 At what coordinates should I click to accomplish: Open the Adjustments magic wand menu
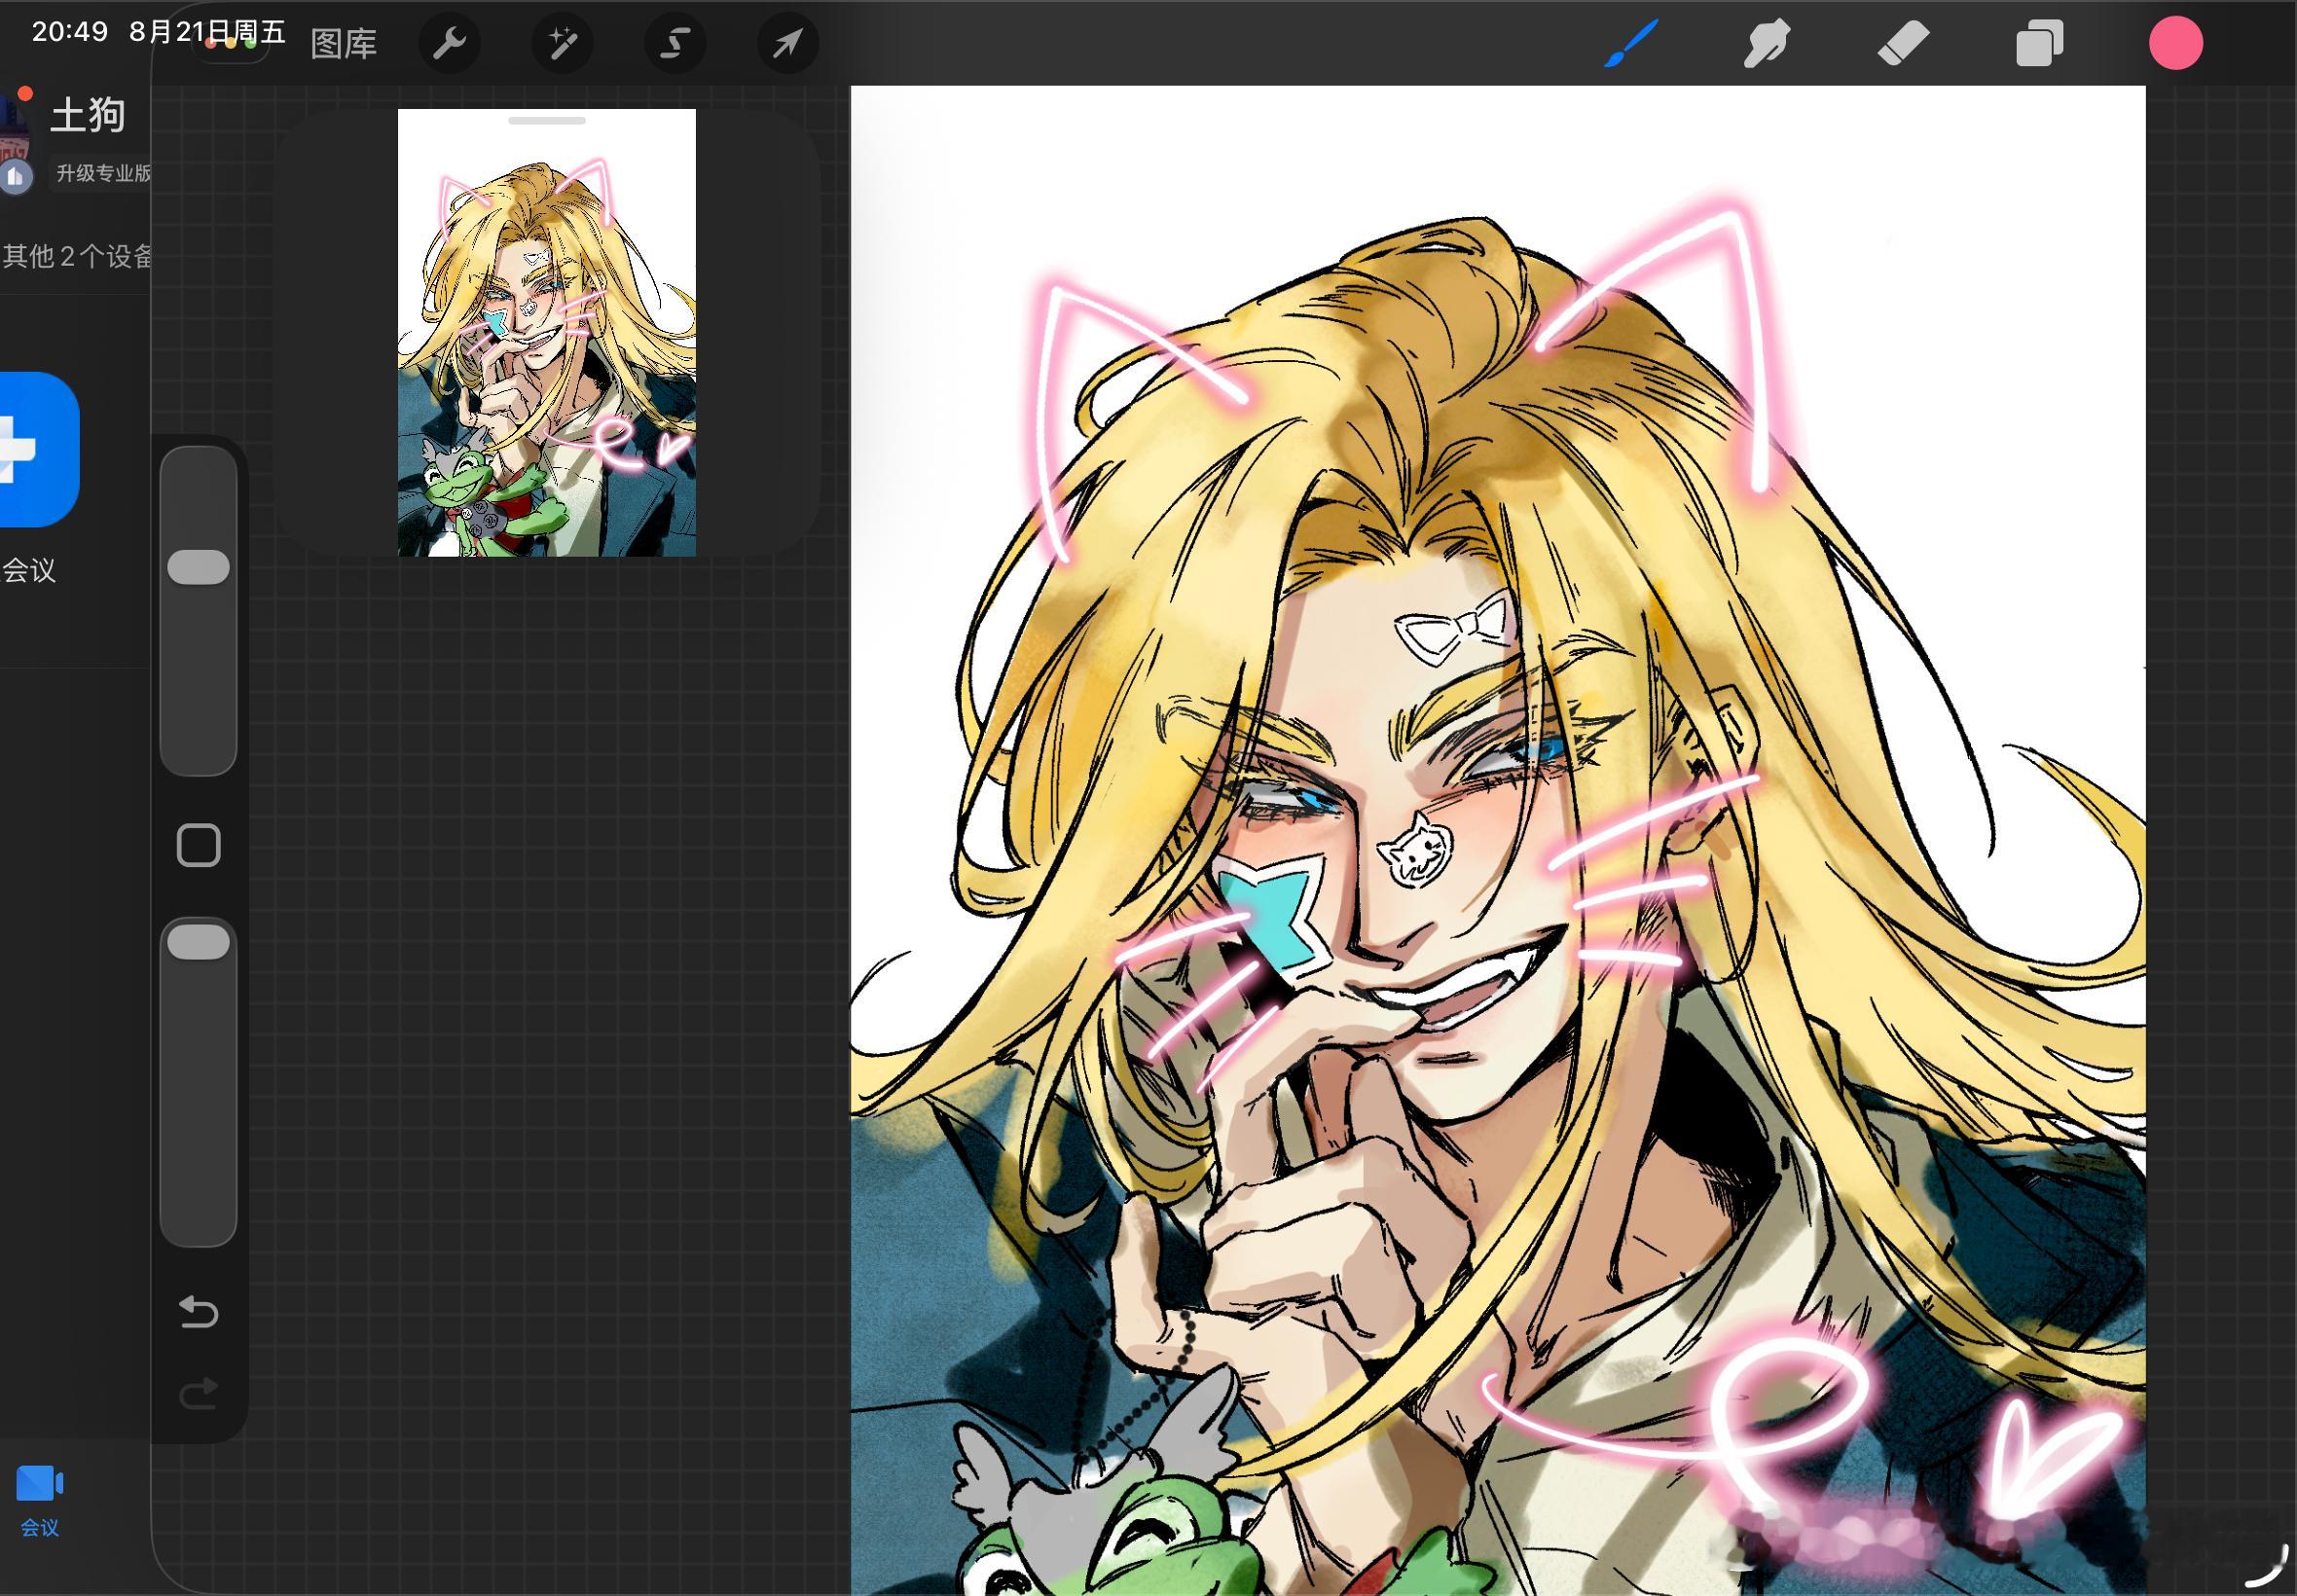point(562,44)
